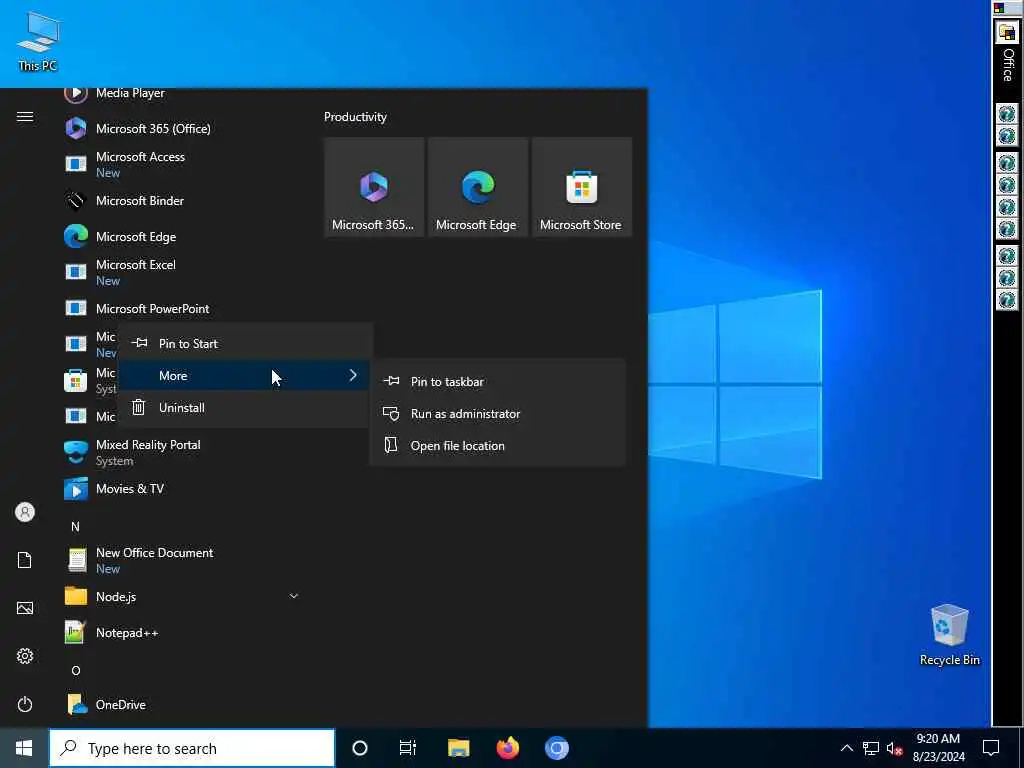Image resolution: width=1024 pixels, height=768 pixels.
Task: Show hidden tray icons chevron
Action: (x=846, y=748)
